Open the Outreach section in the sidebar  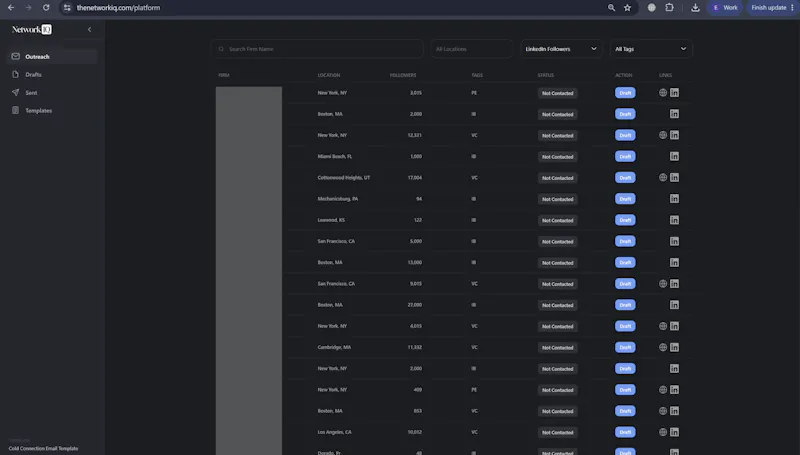pyautogui.click(x=52, y=57)
